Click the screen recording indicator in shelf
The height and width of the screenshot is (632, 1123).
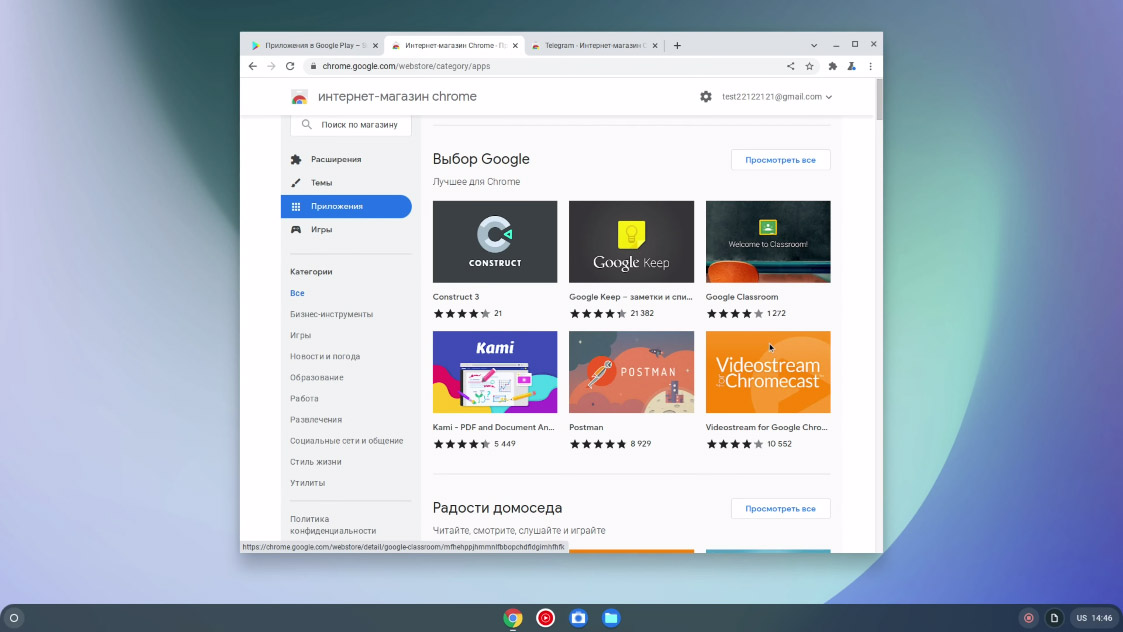pos(1028,618)
